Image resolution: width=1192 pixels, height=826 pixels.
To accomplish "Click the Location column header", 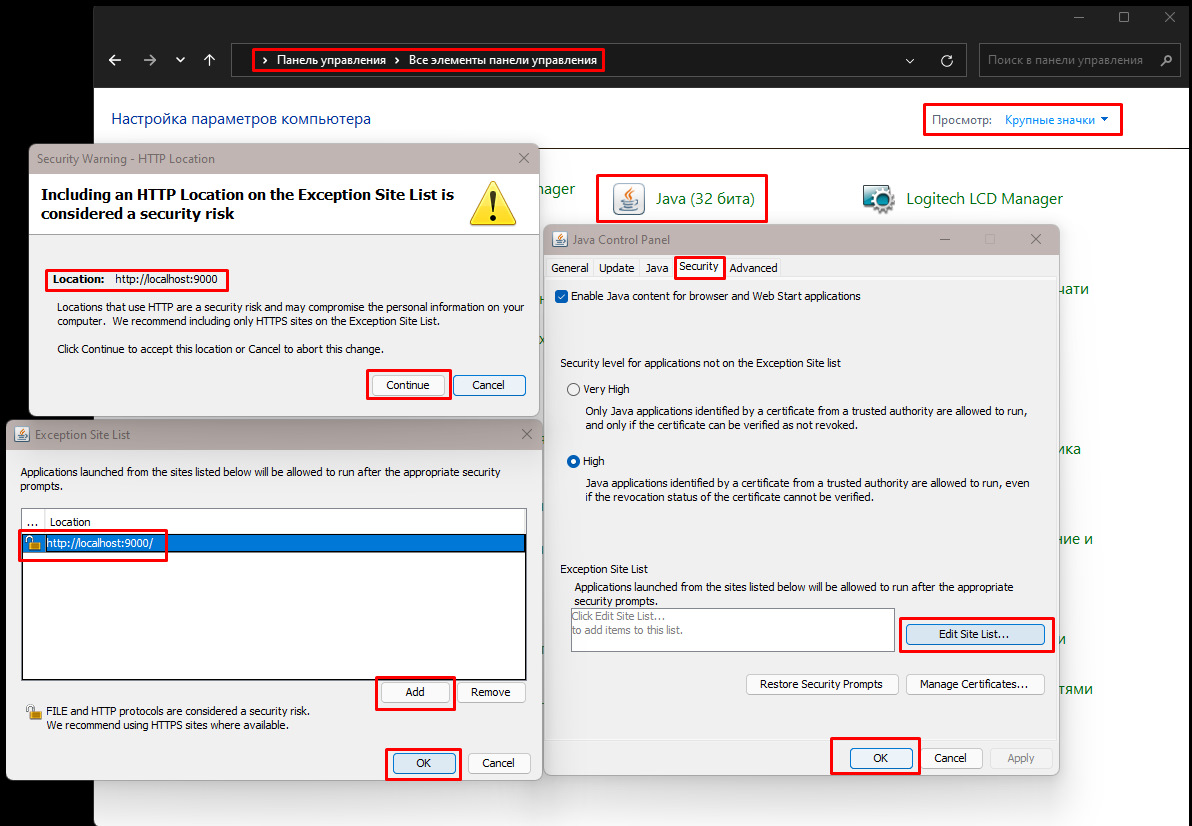I will [286, 522].
